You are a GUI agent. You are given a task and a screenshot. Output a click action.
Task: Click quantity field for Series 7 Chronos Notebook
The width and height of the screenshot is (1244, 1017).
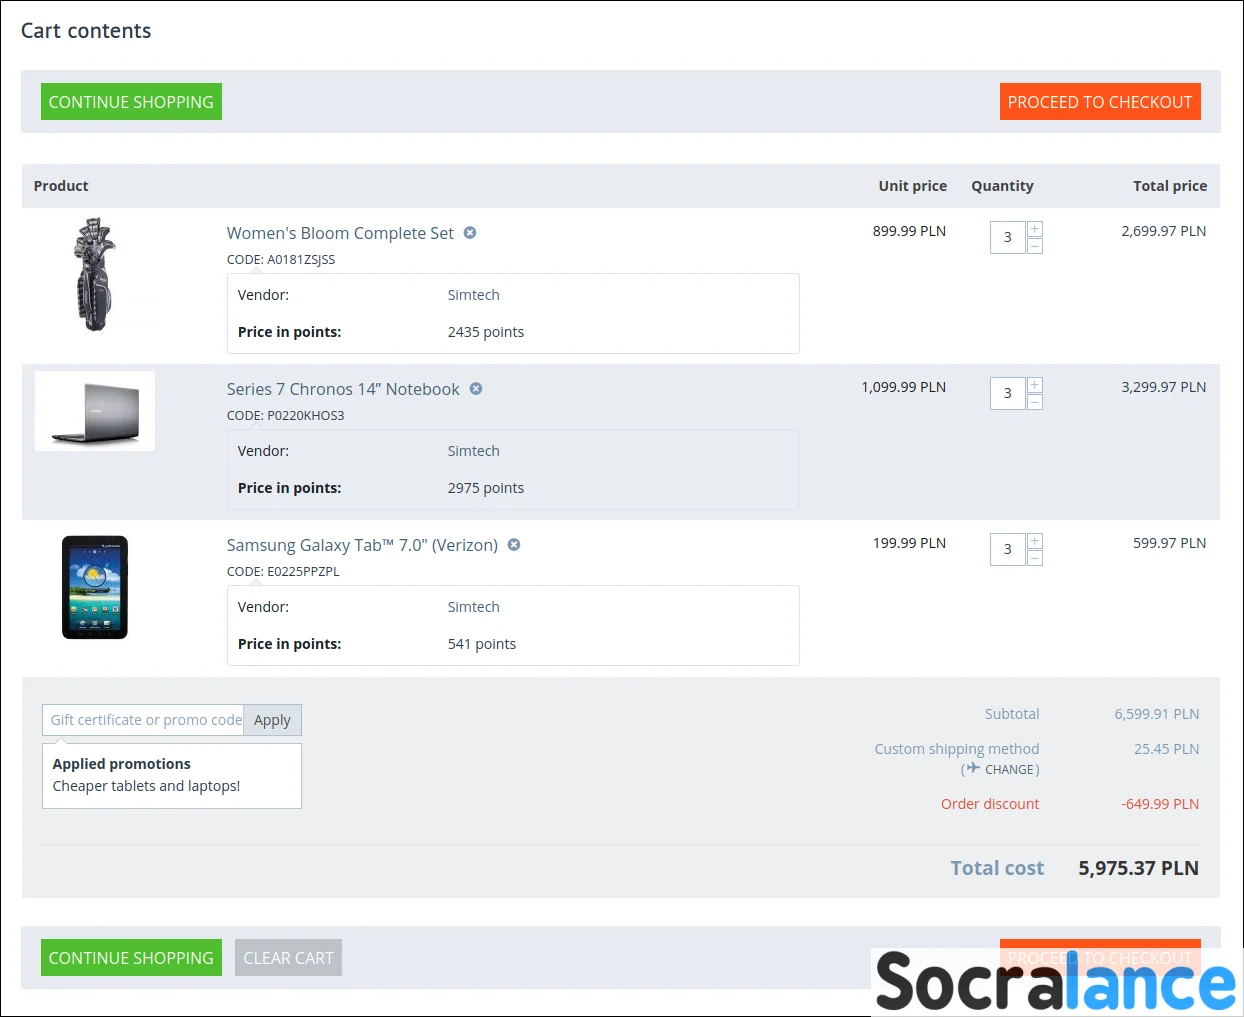pyautogui.click(x=1007, y=394)
